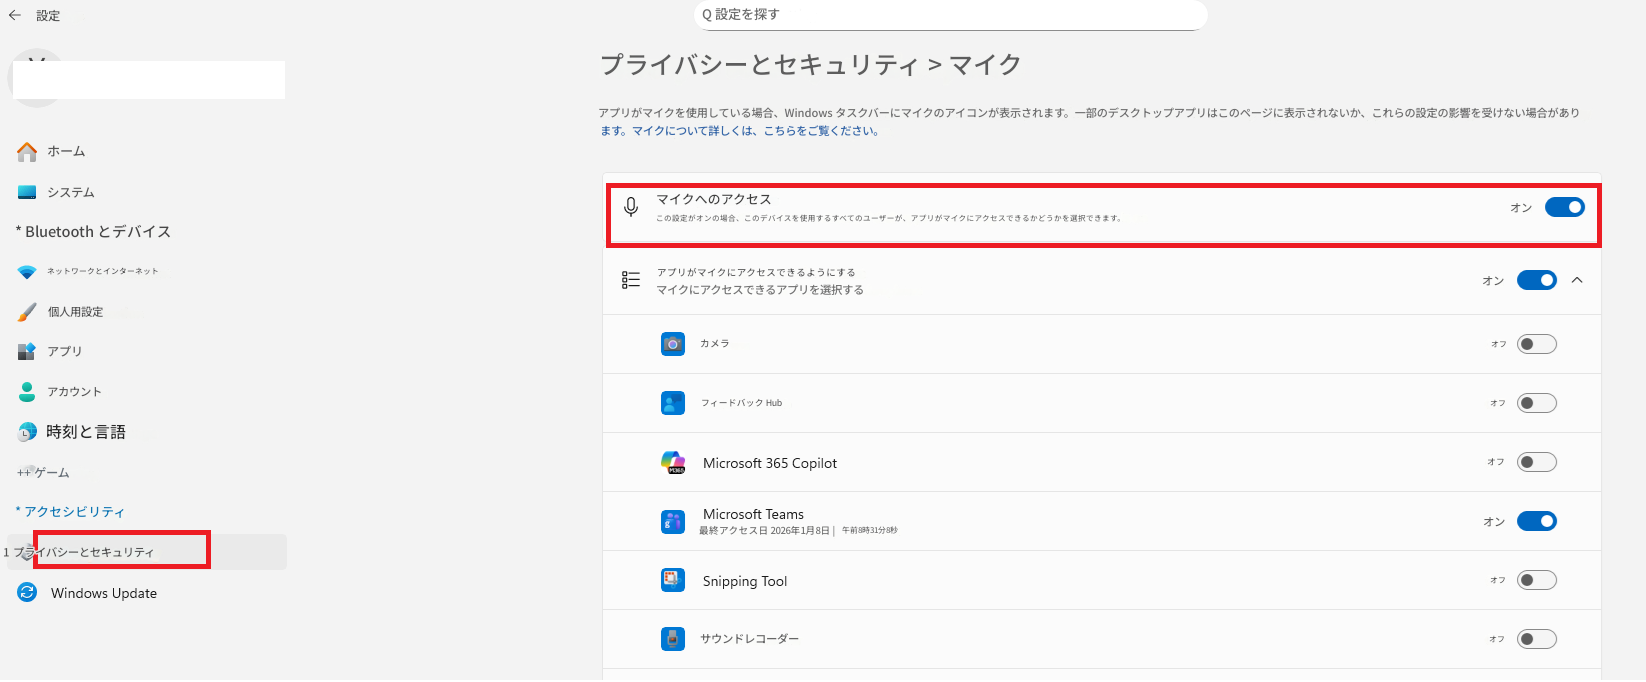Click the Snipping Tool app icon
This screenshot has height=682, width=1646.
tap(673, 580)
